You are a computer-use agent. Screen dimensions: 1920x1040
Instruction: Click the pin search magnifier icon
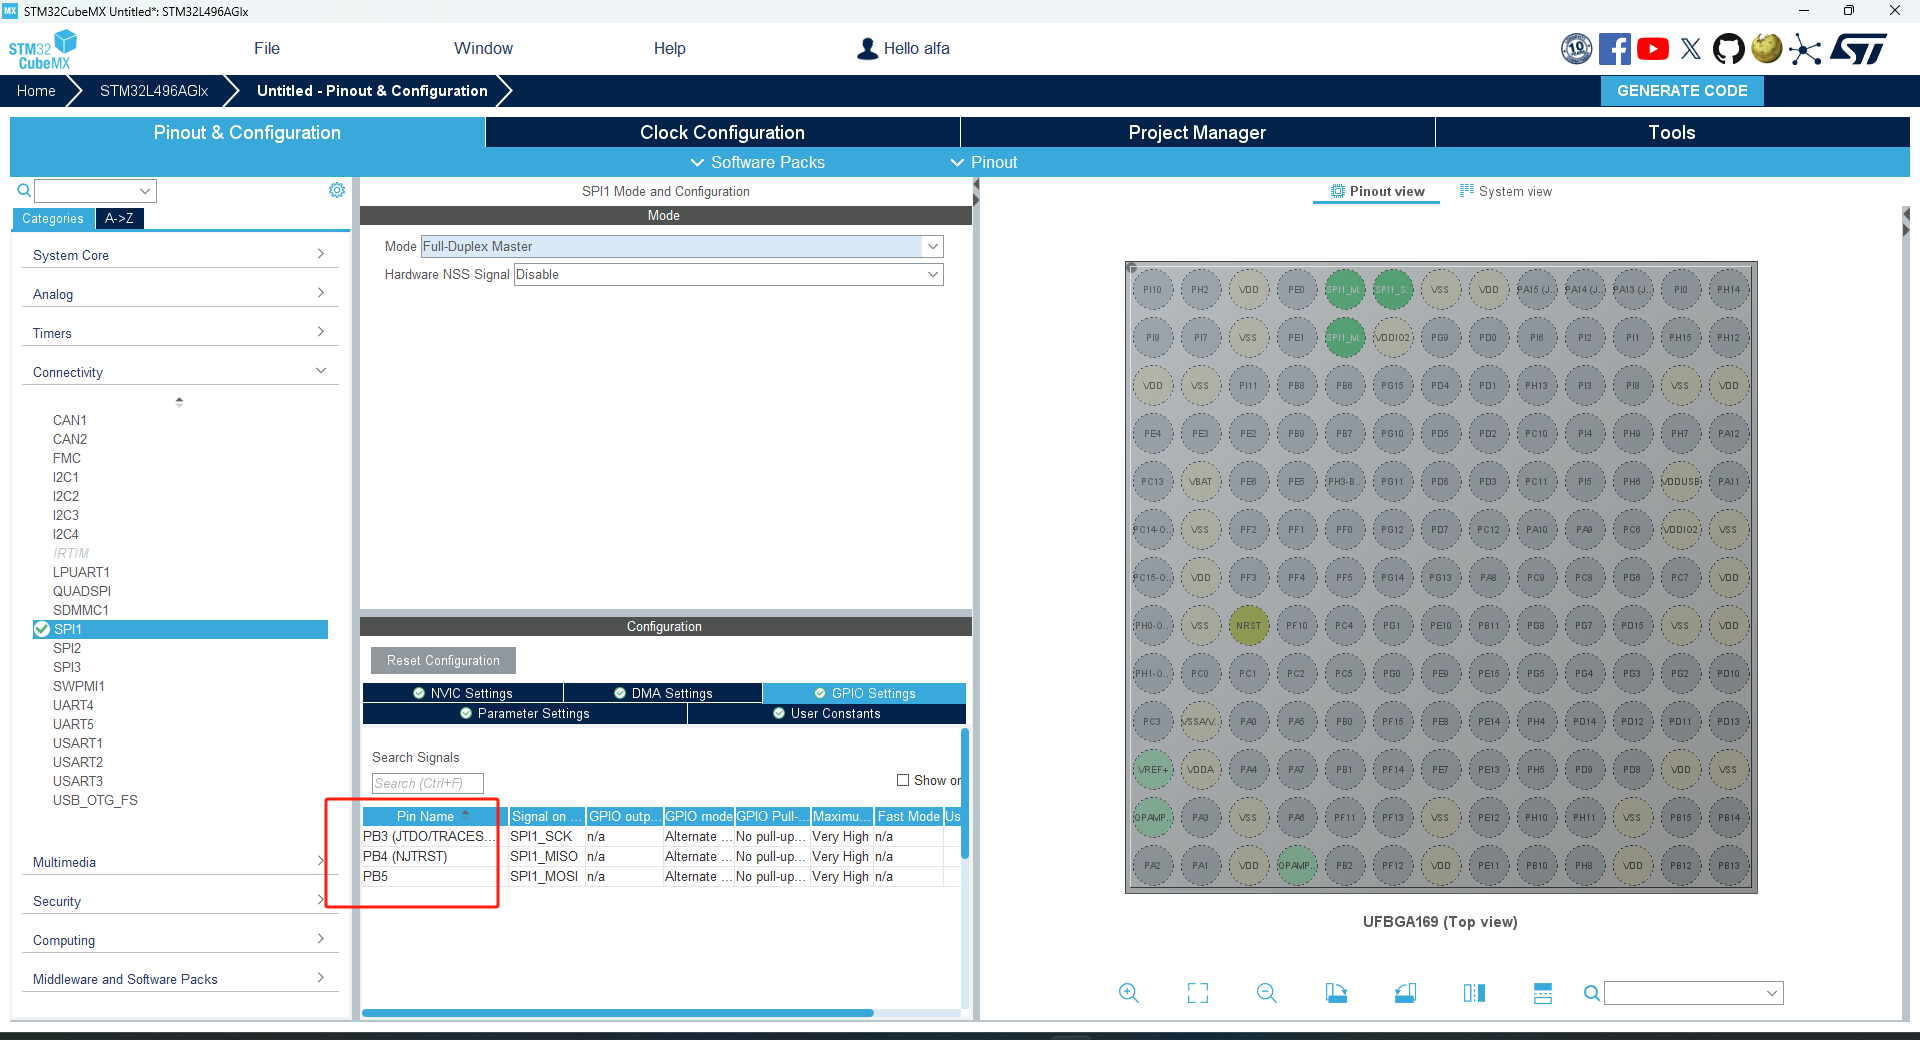click(x=1591, y=993)
